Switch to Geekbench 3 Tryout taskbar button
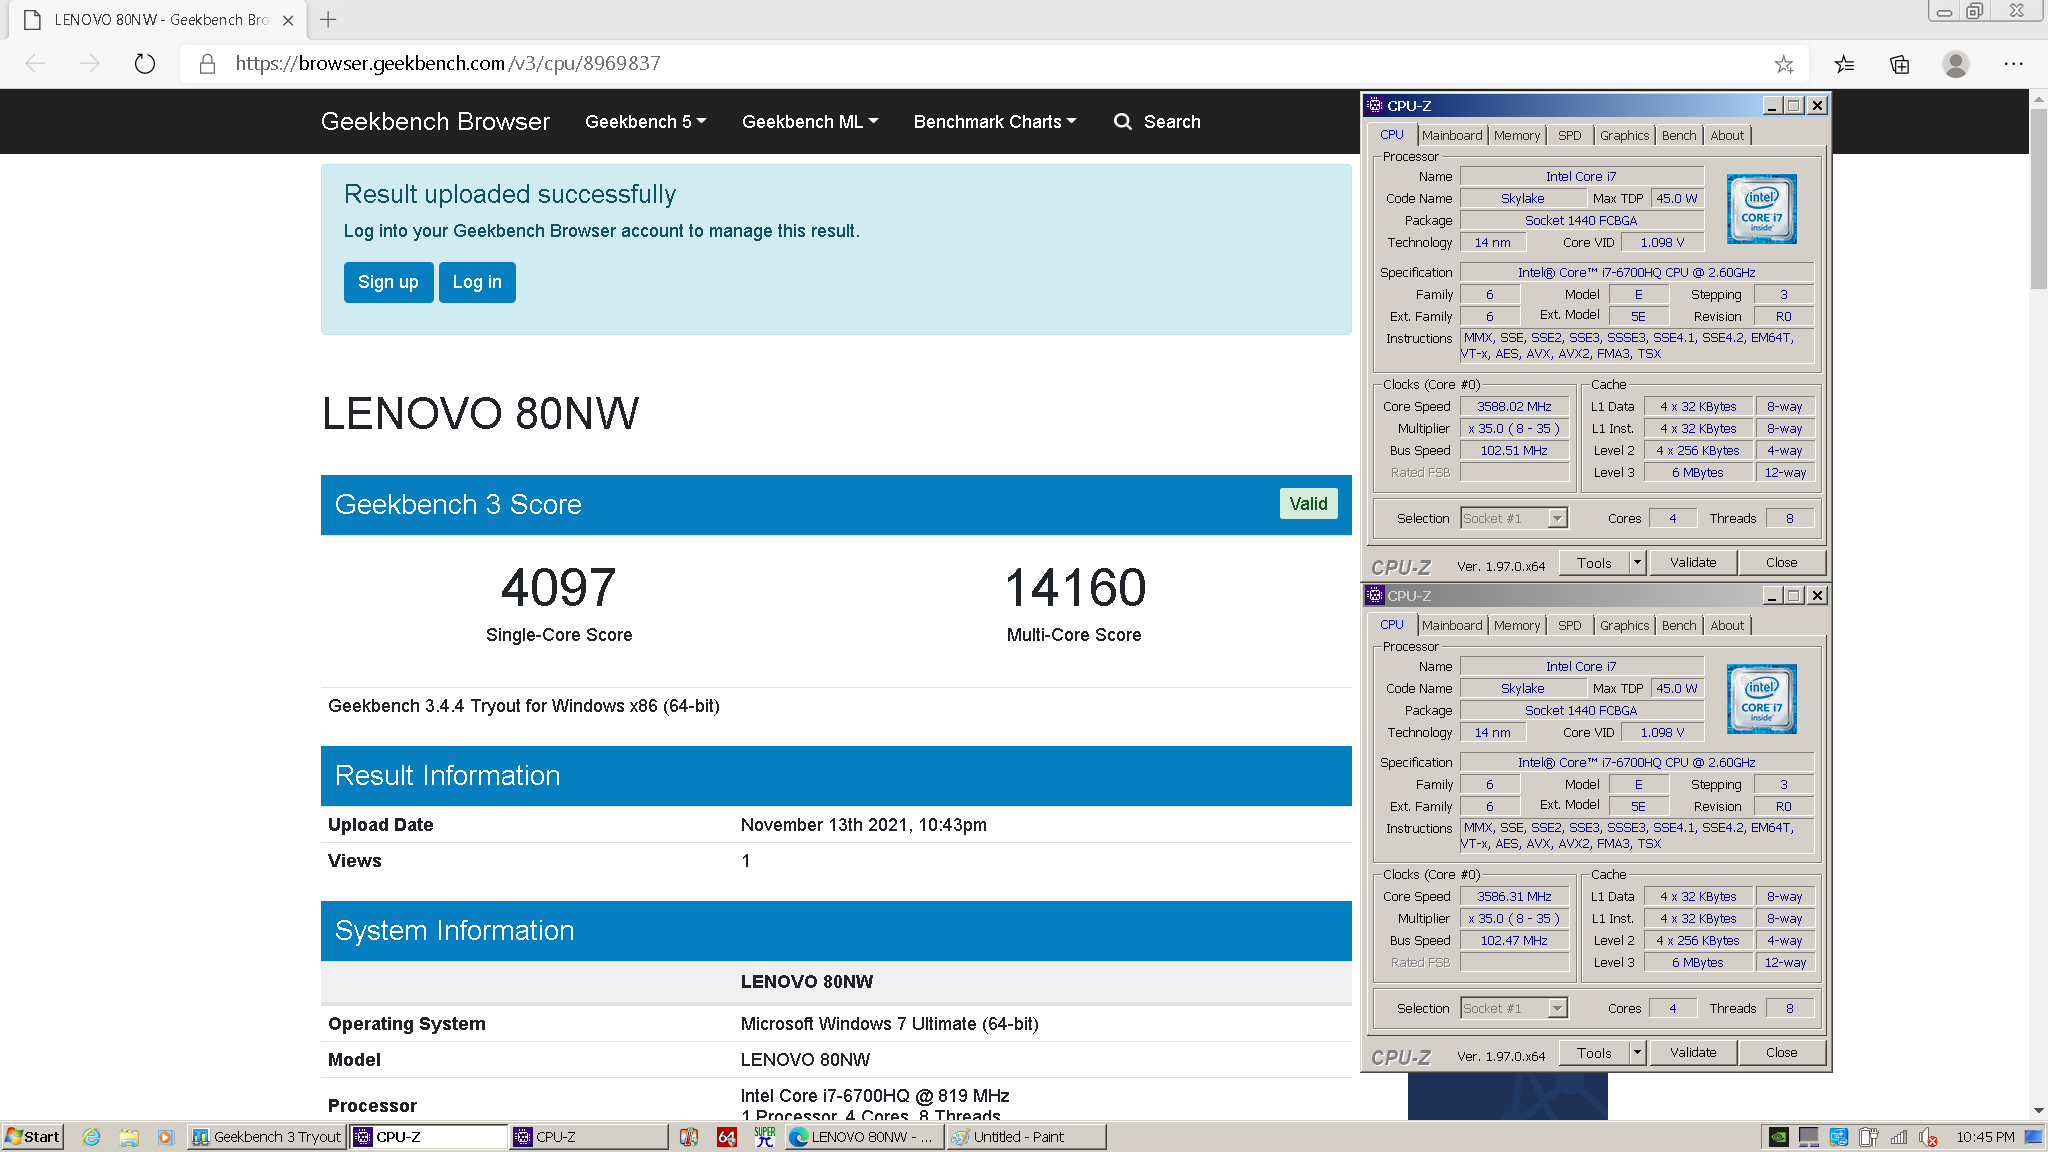Image resolution: width=2048 pixels, height=1152 pixels. (x=267, y=1137)
